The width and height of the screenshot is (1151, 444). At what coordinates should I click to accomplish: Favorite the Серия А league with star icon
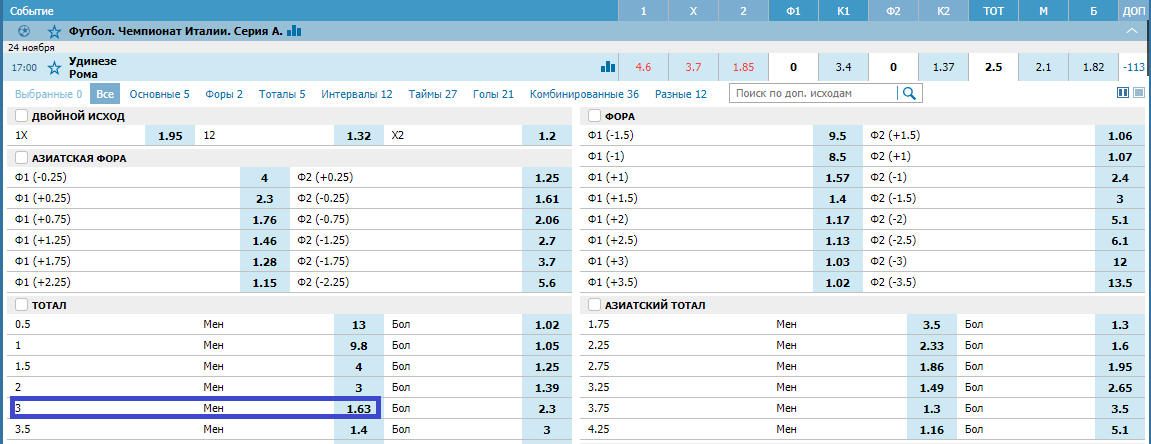(54, 32)
